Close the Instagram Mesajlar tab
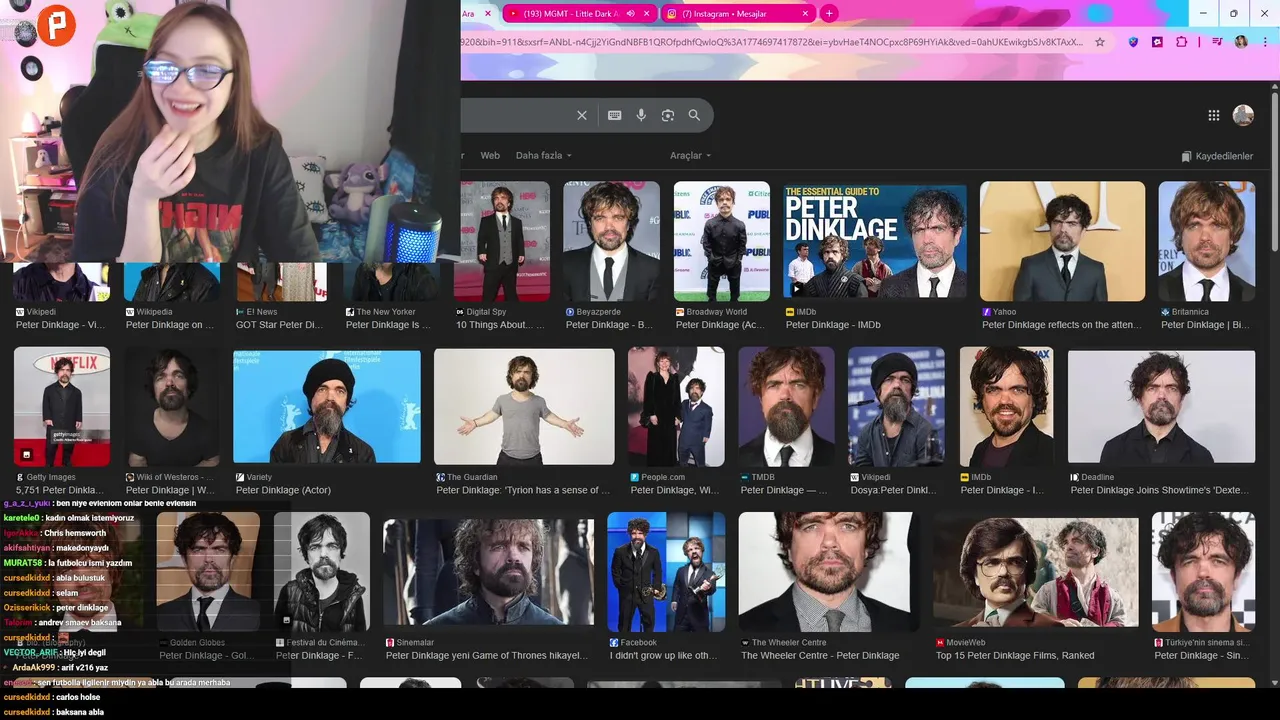 (x=805, y=13)
